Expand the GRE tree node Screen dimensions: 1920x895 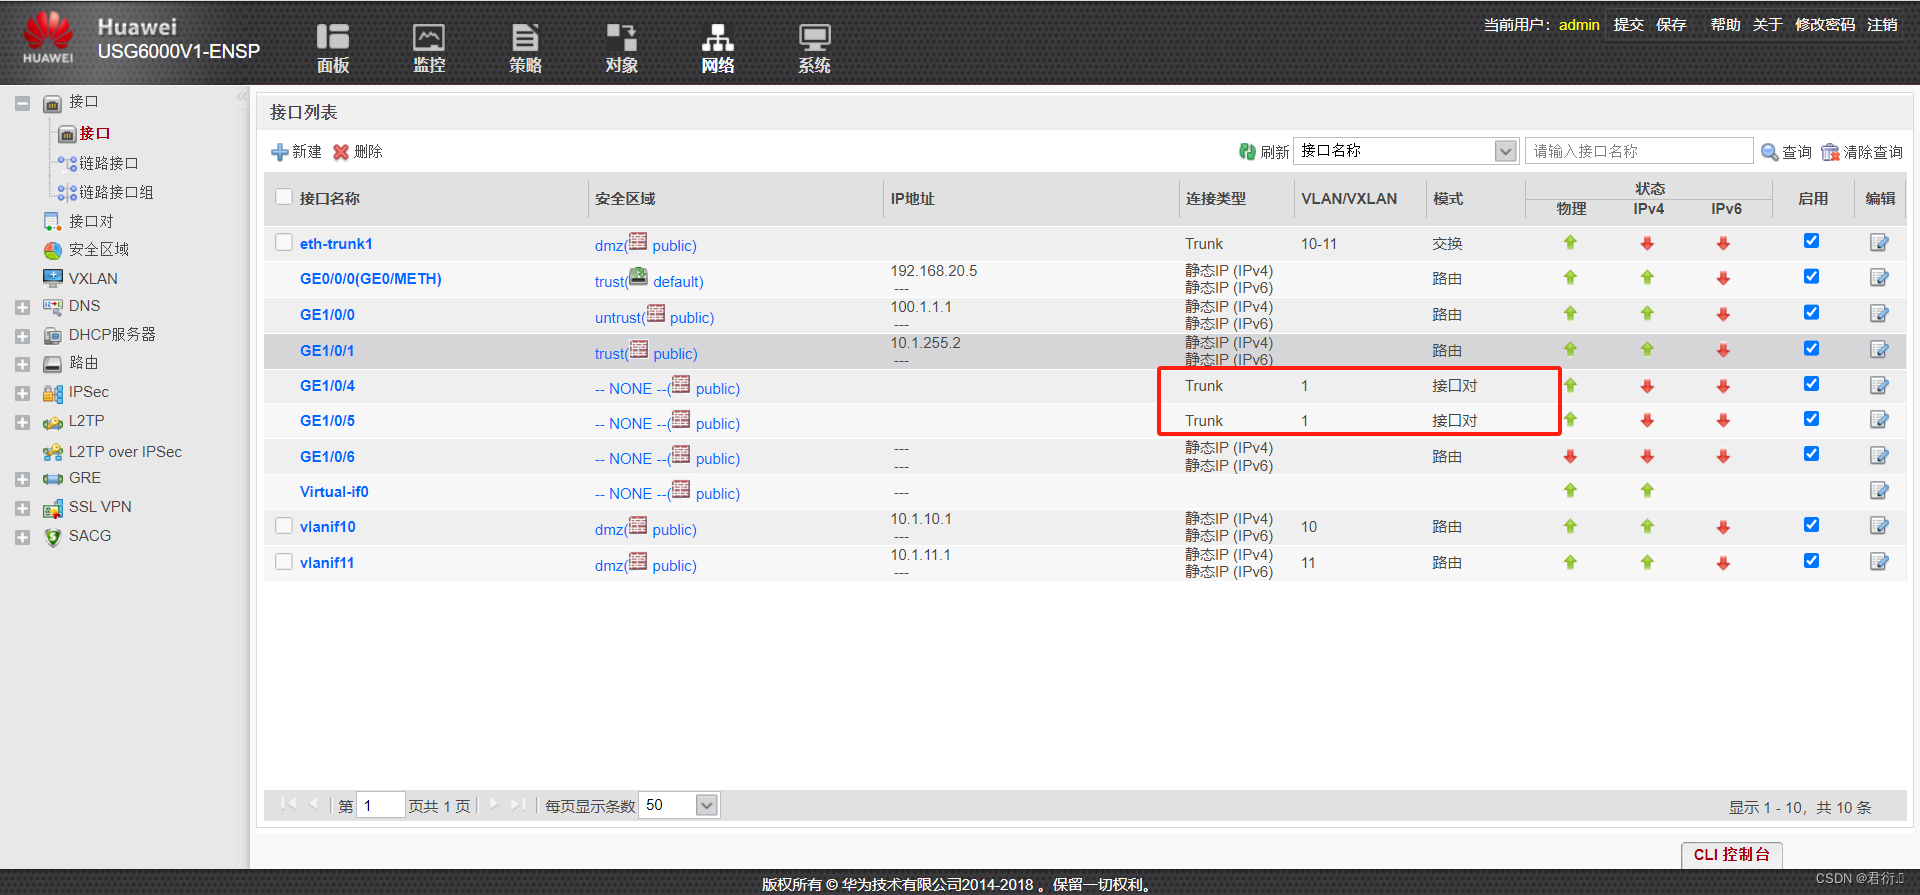click(x=22, y=480)
